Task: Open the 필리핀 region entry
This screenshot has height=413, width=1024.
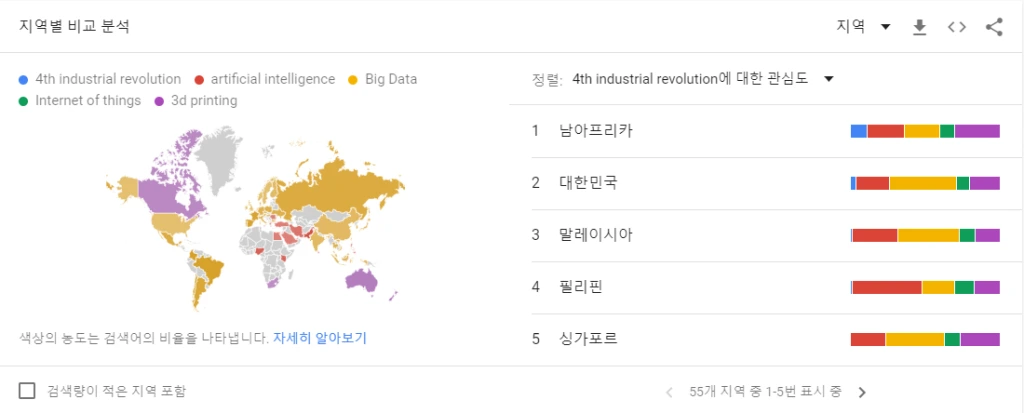Action: coord(582,287)
